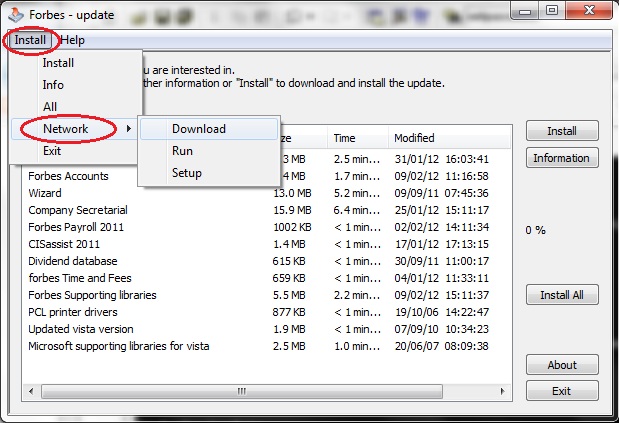The width and height of the screenshot is (619, 423).
Task: Sort by Modified column header
Action: click(x=449, y=138)
